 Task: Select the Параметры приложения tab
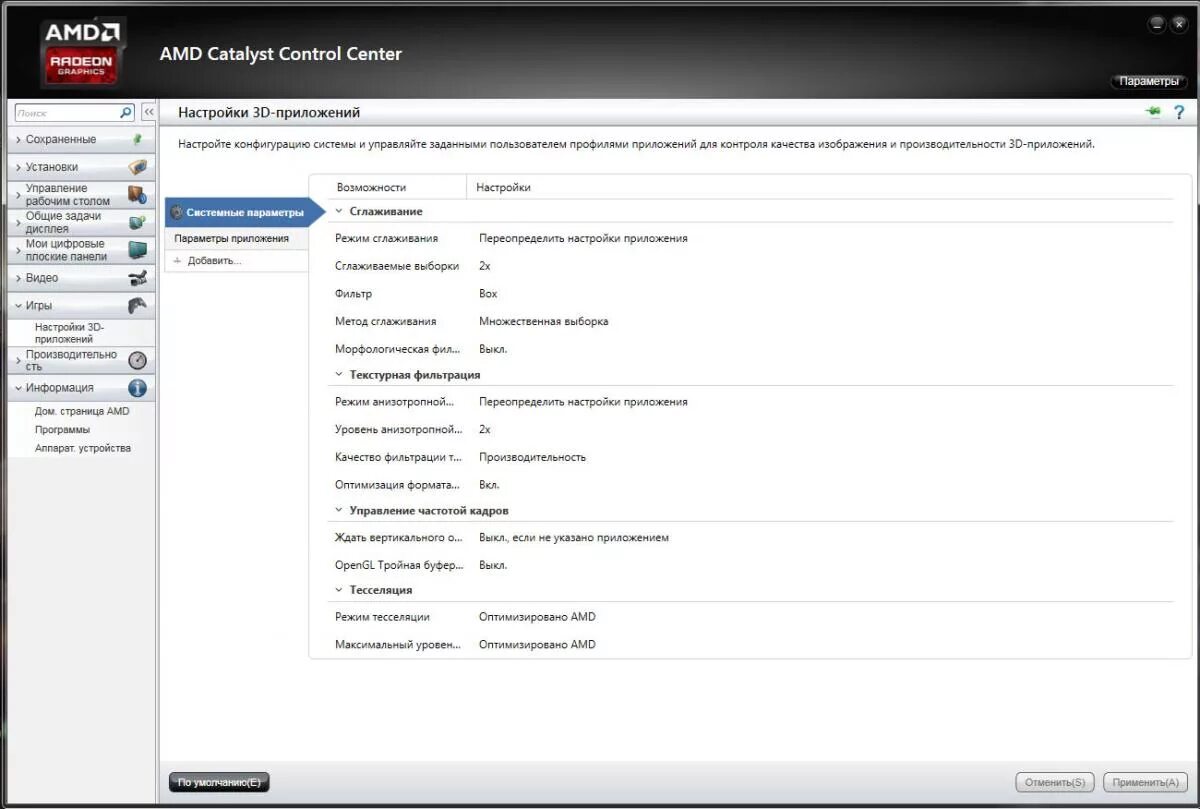point(236,239)
